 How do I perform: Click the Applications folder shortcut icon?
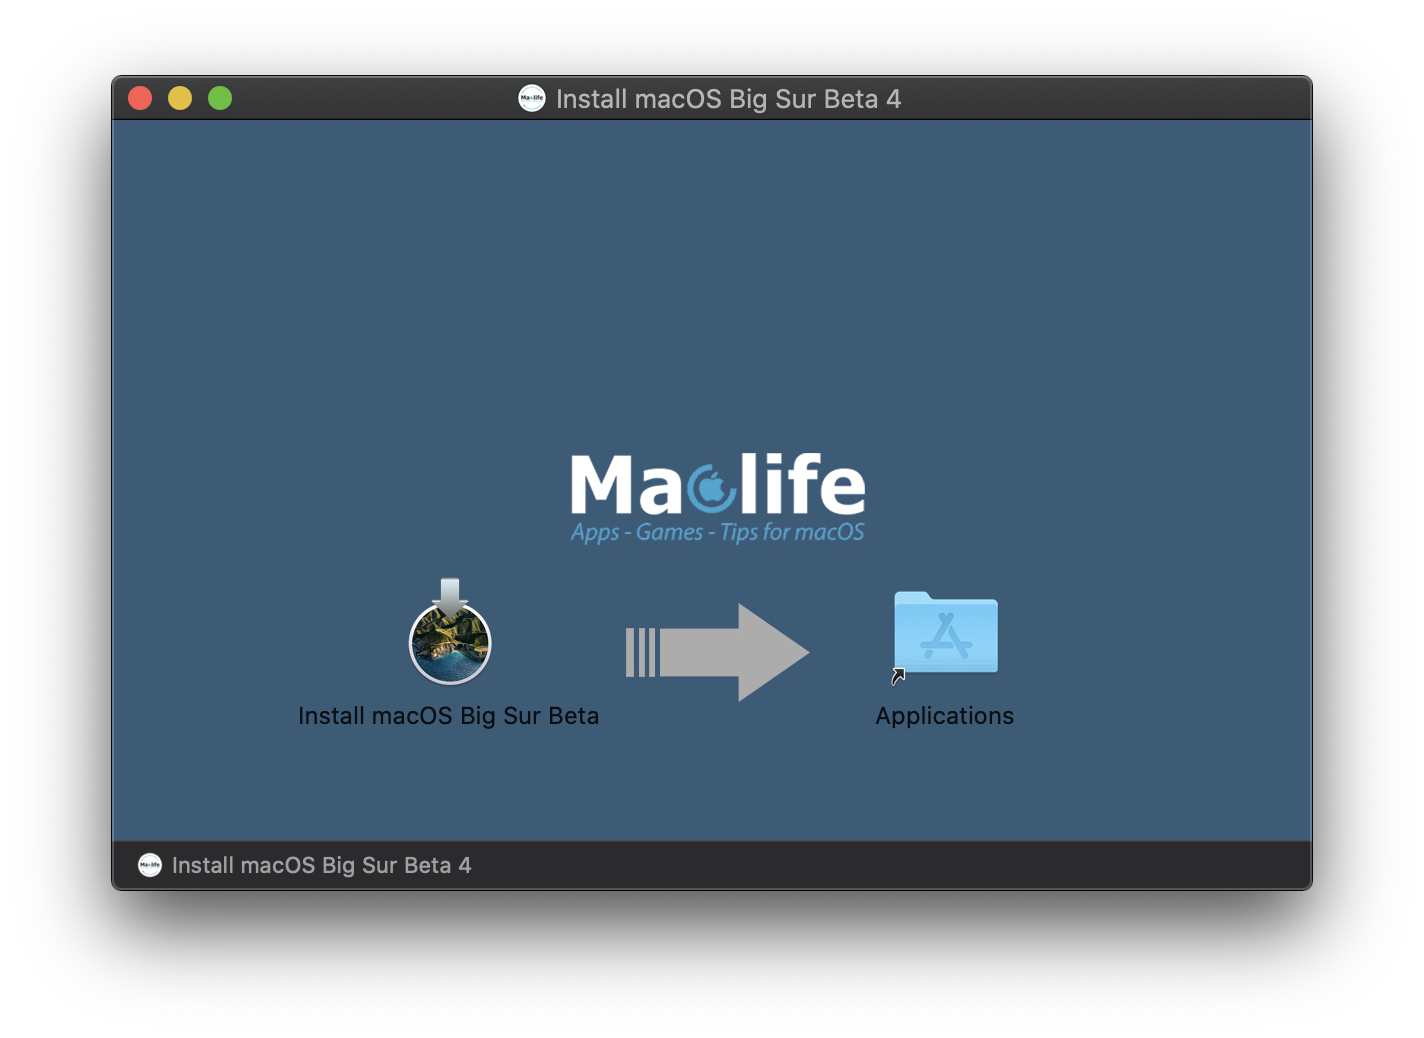click(x=946, y=634)
